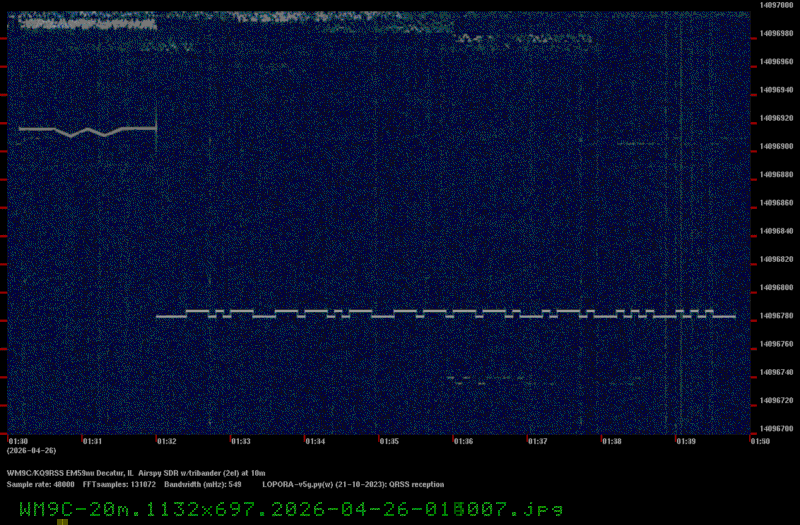Click the 01:31 time axis label
Viewport: 800px width, 525px height.
[x=92, y=441]
